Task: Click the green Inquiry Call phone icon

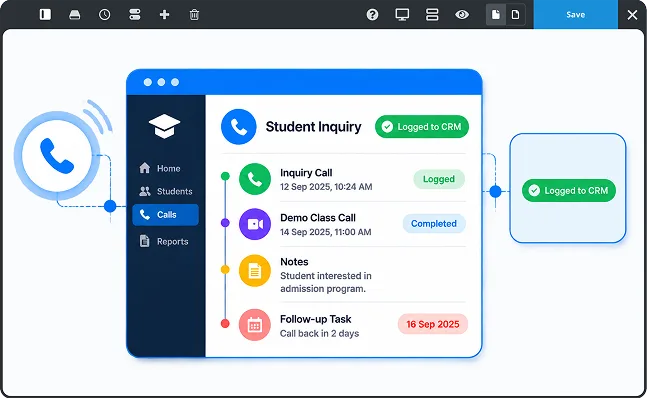Action: point(255,179)
